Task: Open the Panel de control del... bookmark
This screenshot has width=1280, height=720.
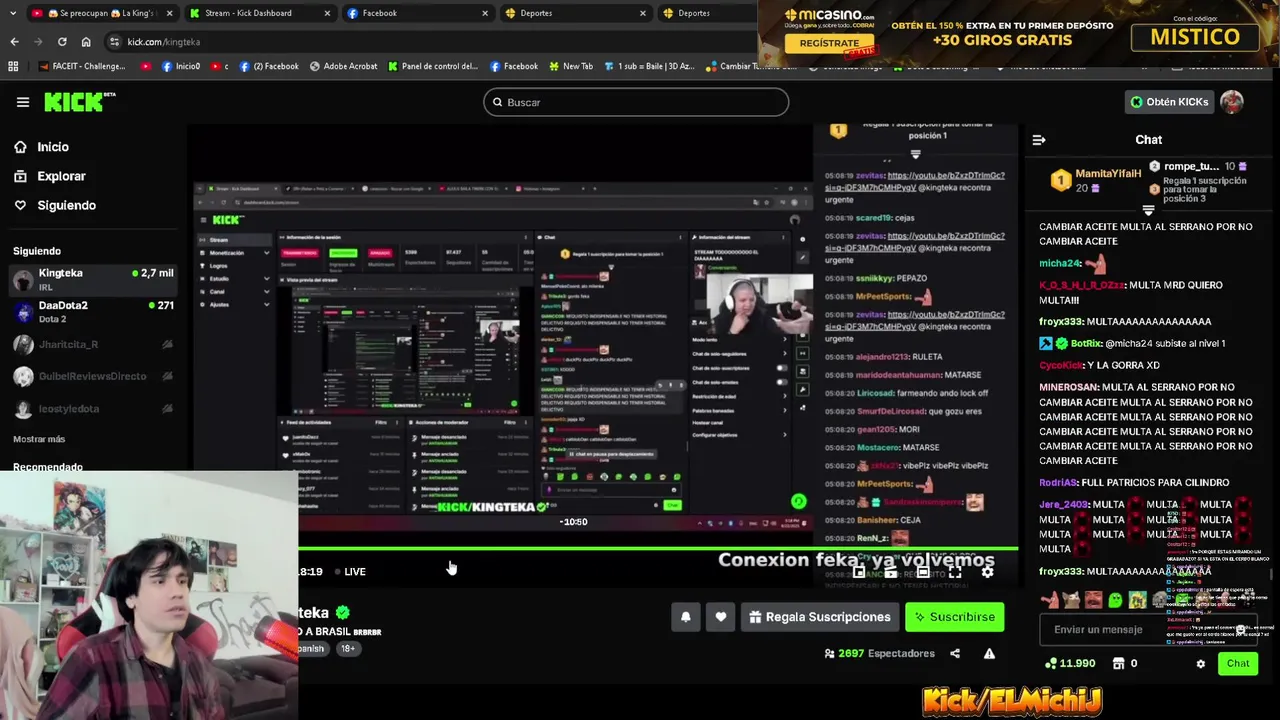Action: point(432,66)
